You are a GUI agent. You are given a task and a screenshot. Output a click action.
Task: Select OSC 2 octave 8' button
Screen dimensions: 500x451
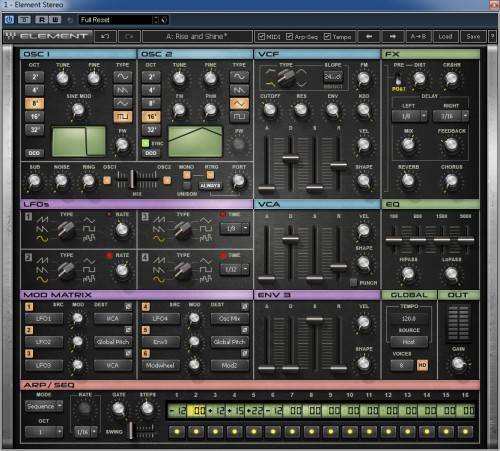(151, 103)
